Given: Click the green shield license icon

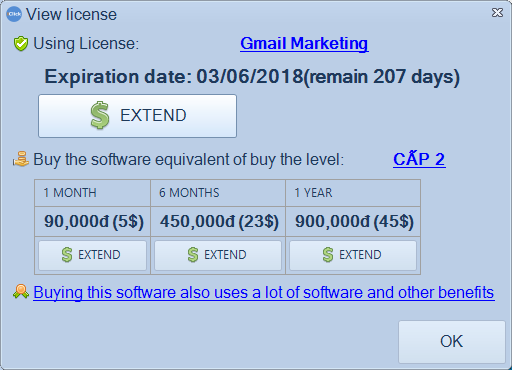Looking at the screenshot, I should click(x=21, y=44).
